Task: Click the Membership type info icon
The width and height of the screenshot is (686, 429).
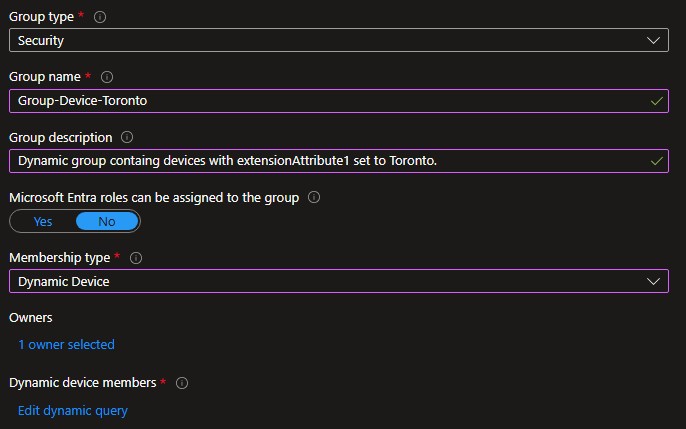Action: click(x=136, y=258)
